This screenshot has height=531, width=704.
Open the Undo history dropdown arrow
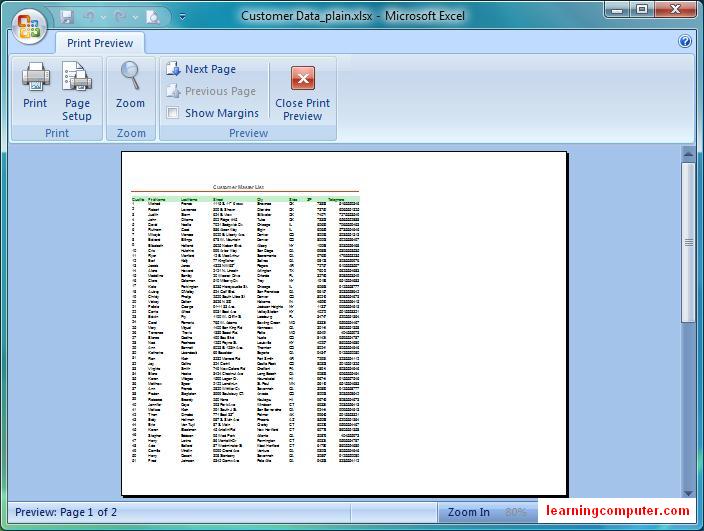103,18
